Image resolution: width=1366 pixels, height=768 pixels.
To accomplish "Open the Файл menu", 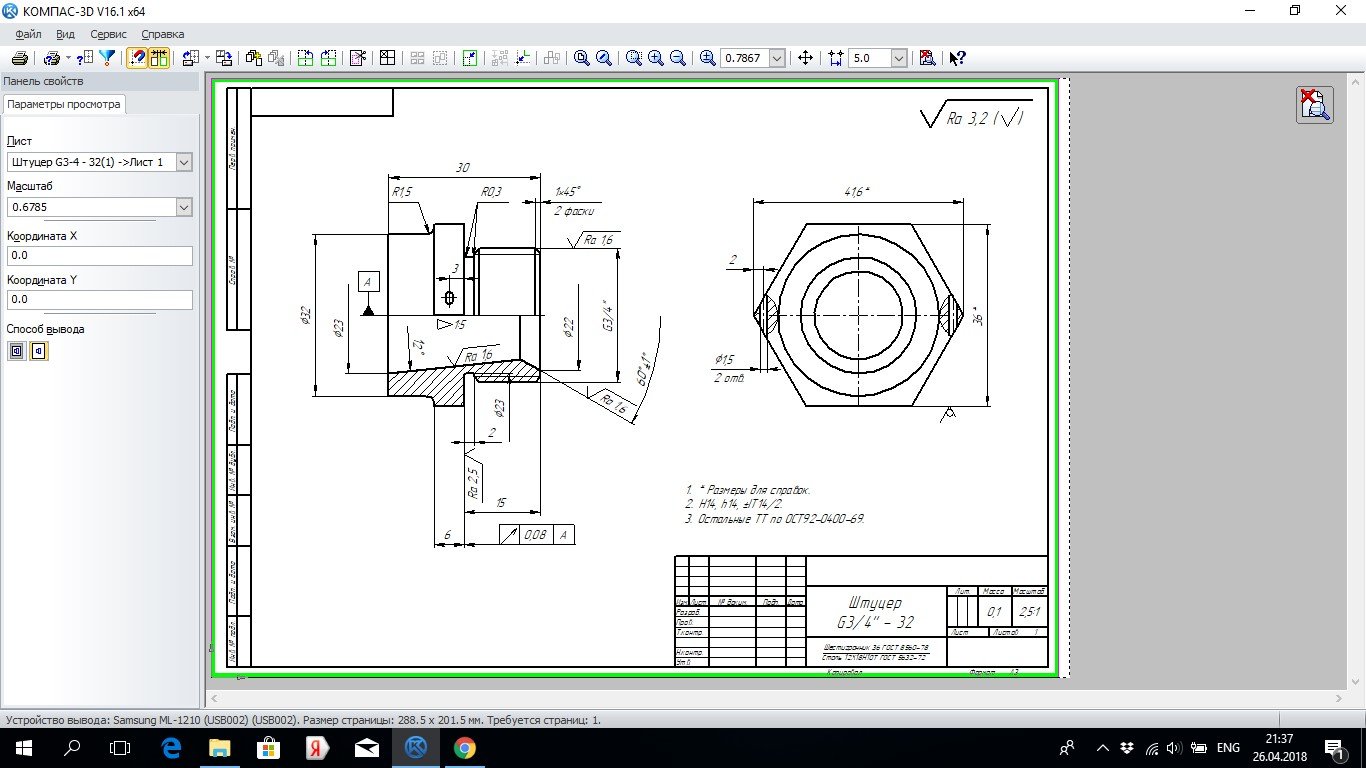I will [x=28, y=34].
